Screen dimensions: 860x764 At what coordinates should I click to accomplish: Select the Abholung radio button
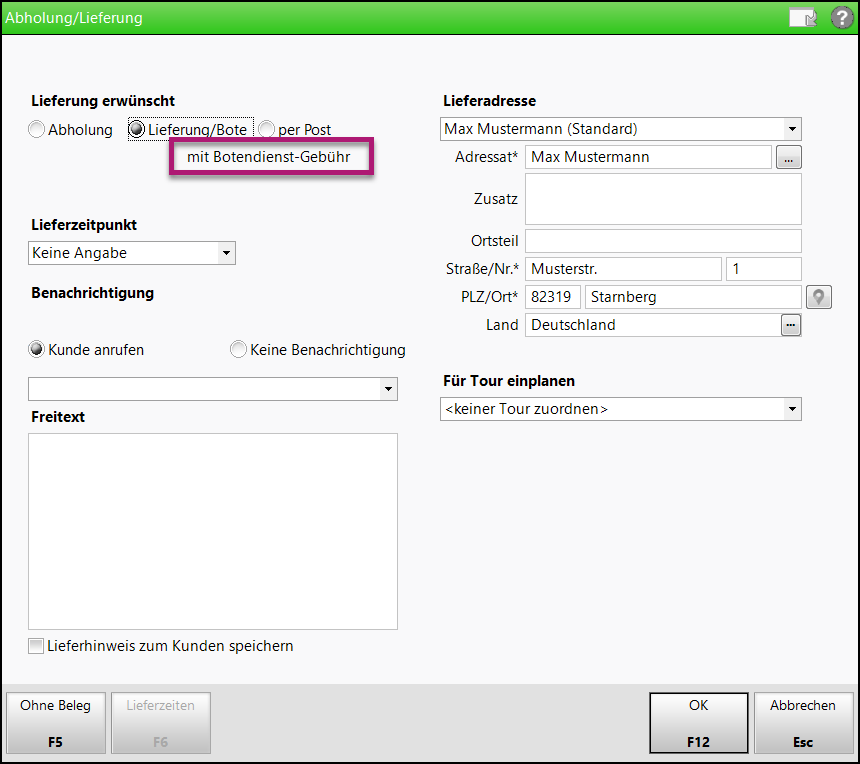click(37, 130)
